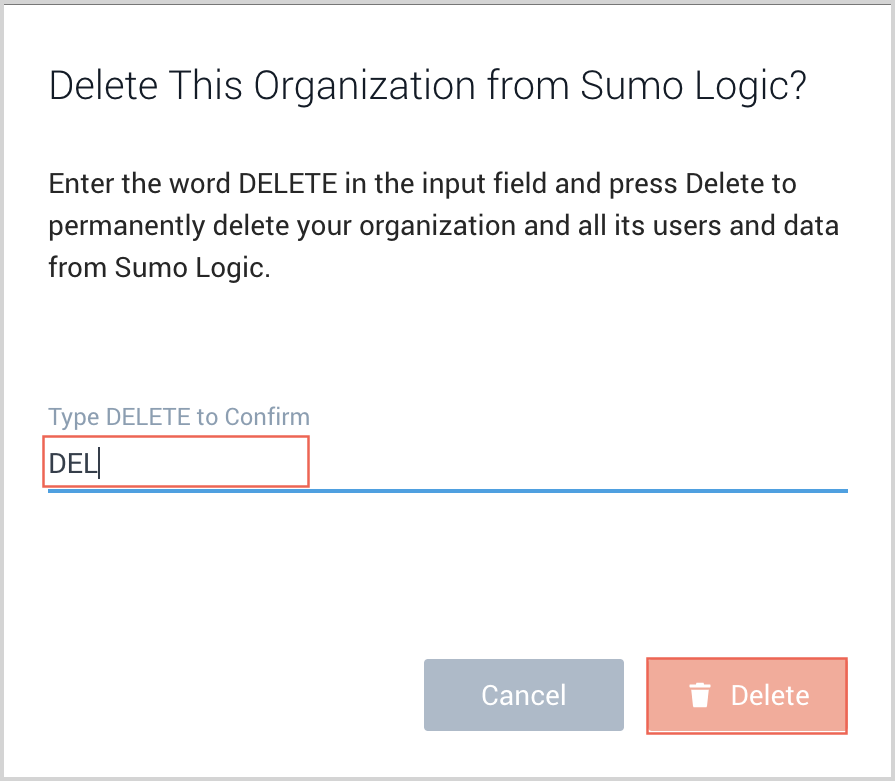
Task: Click the Type DELETE to Confirm label
Action: coord(178,417)
